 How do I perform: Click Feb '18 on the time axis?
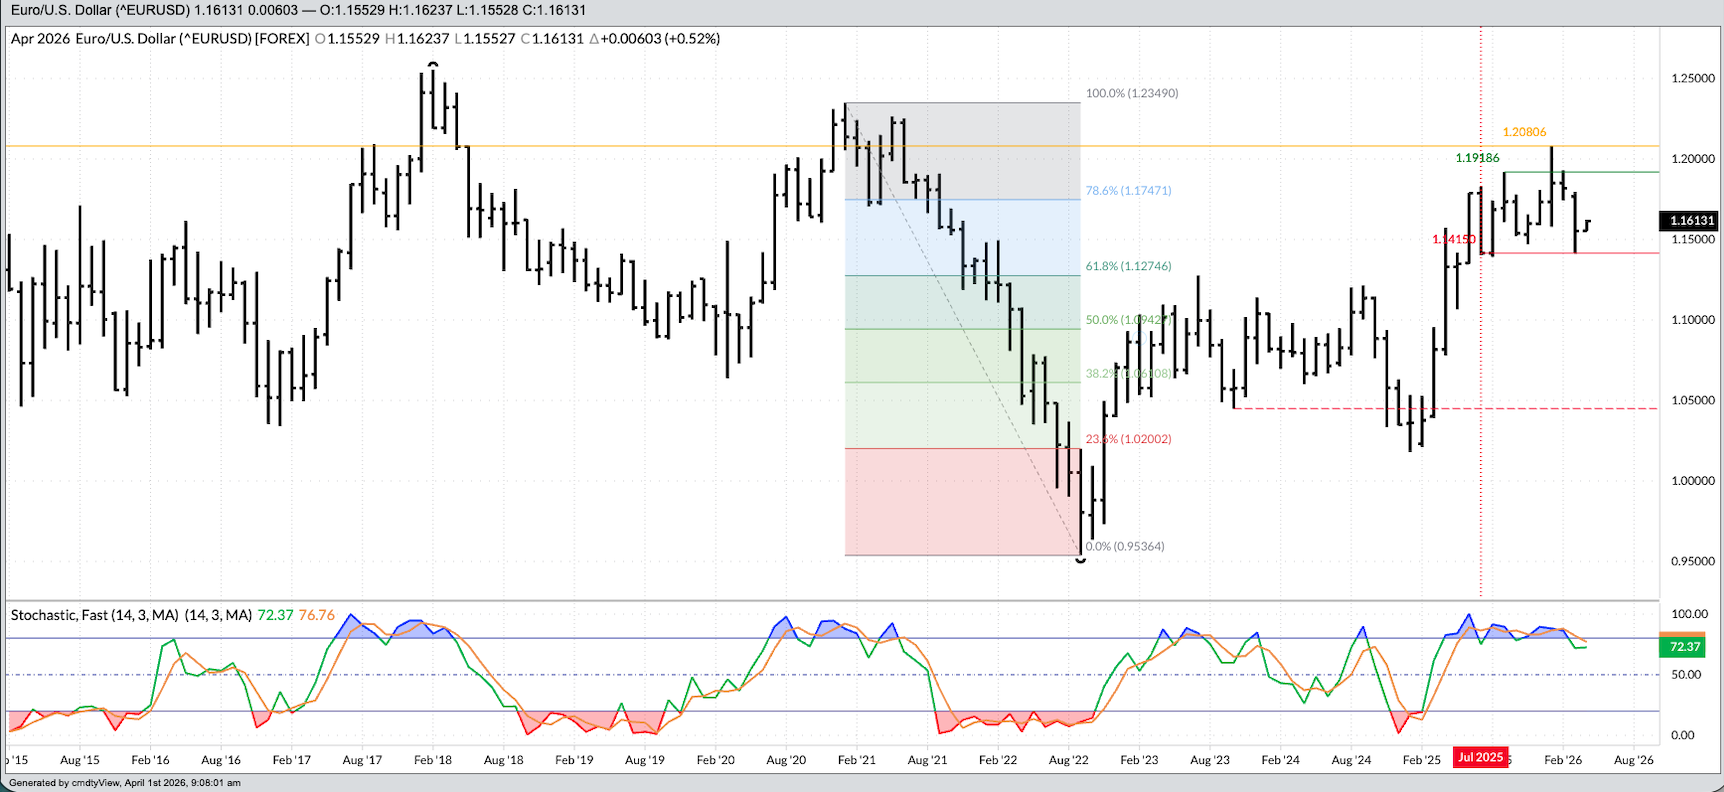[432, 760]
